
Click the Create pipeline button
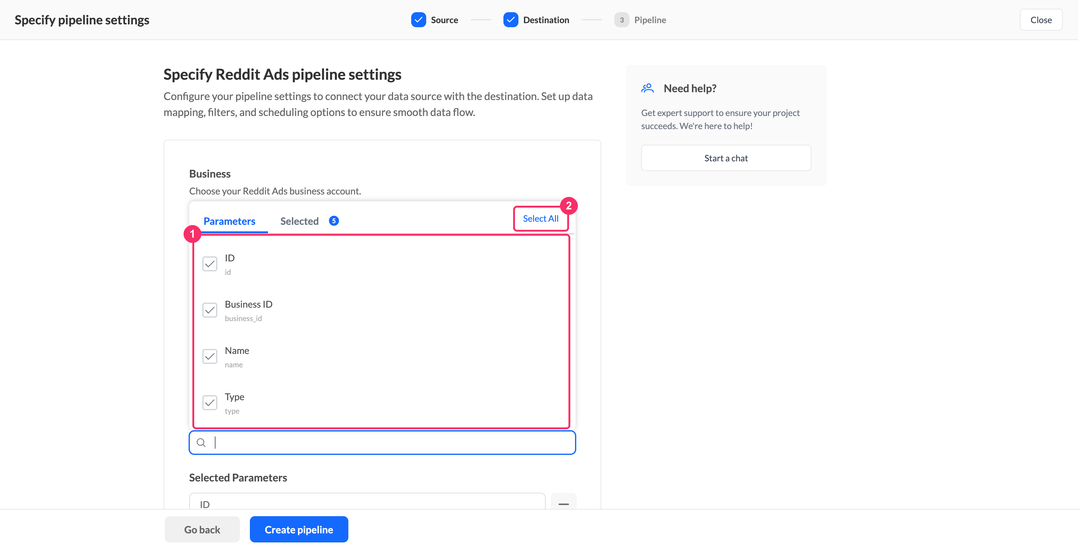tap(299, 530)
